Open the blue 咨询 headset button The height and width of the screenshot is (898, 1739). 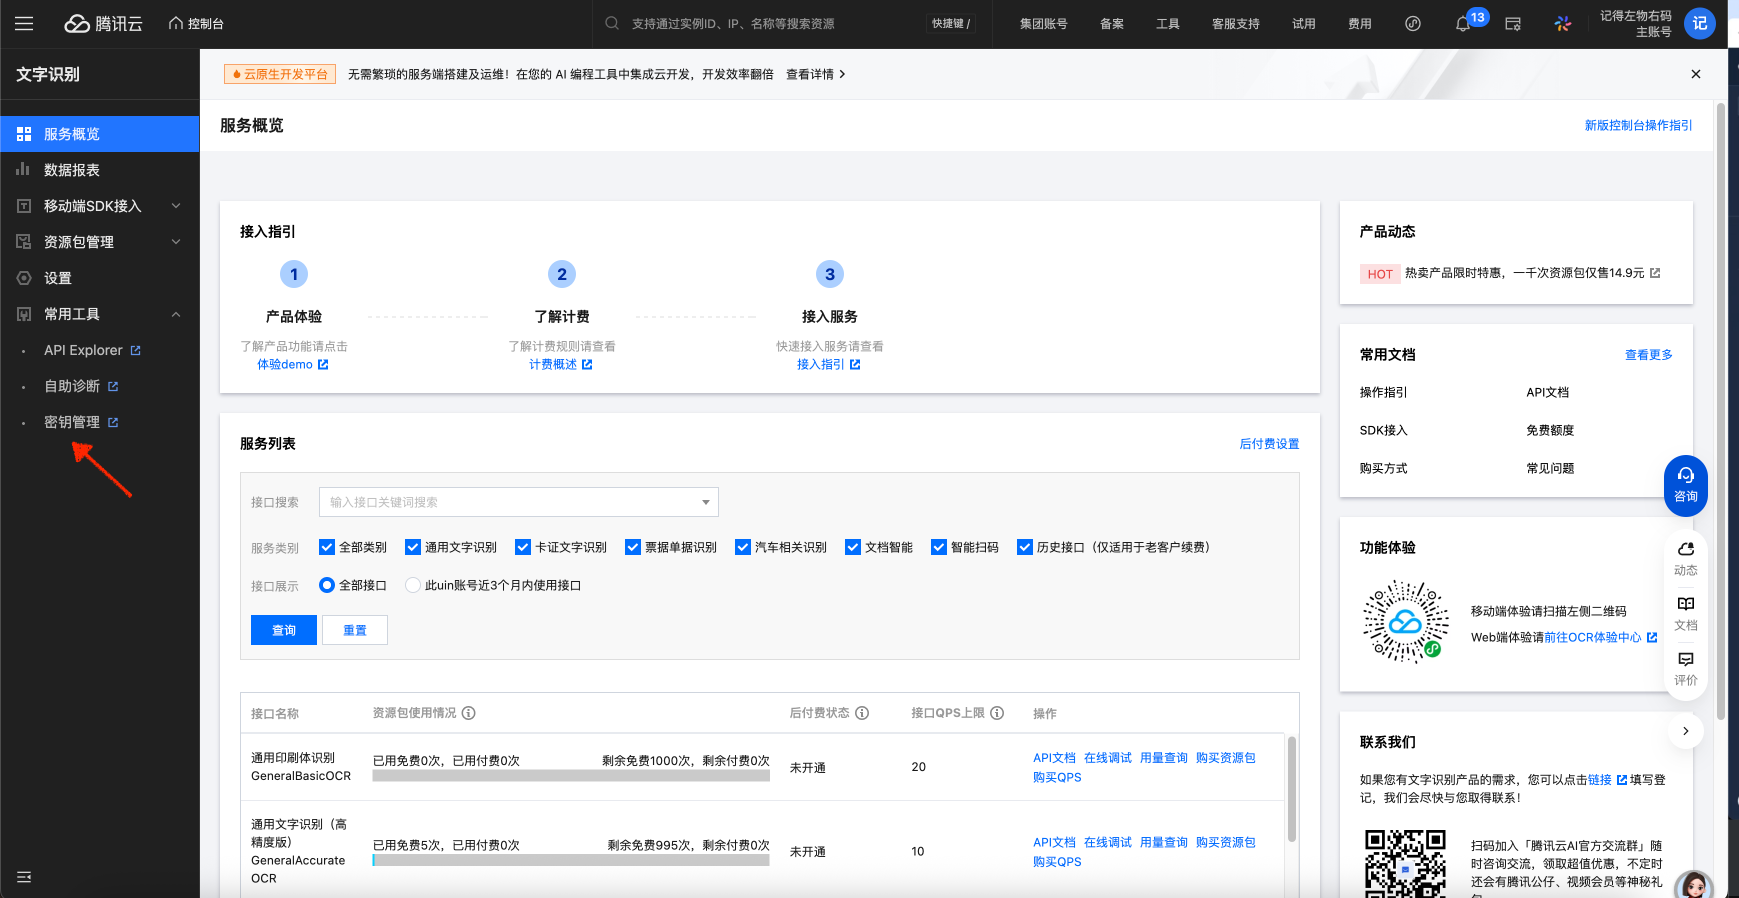pos(1686,485)
